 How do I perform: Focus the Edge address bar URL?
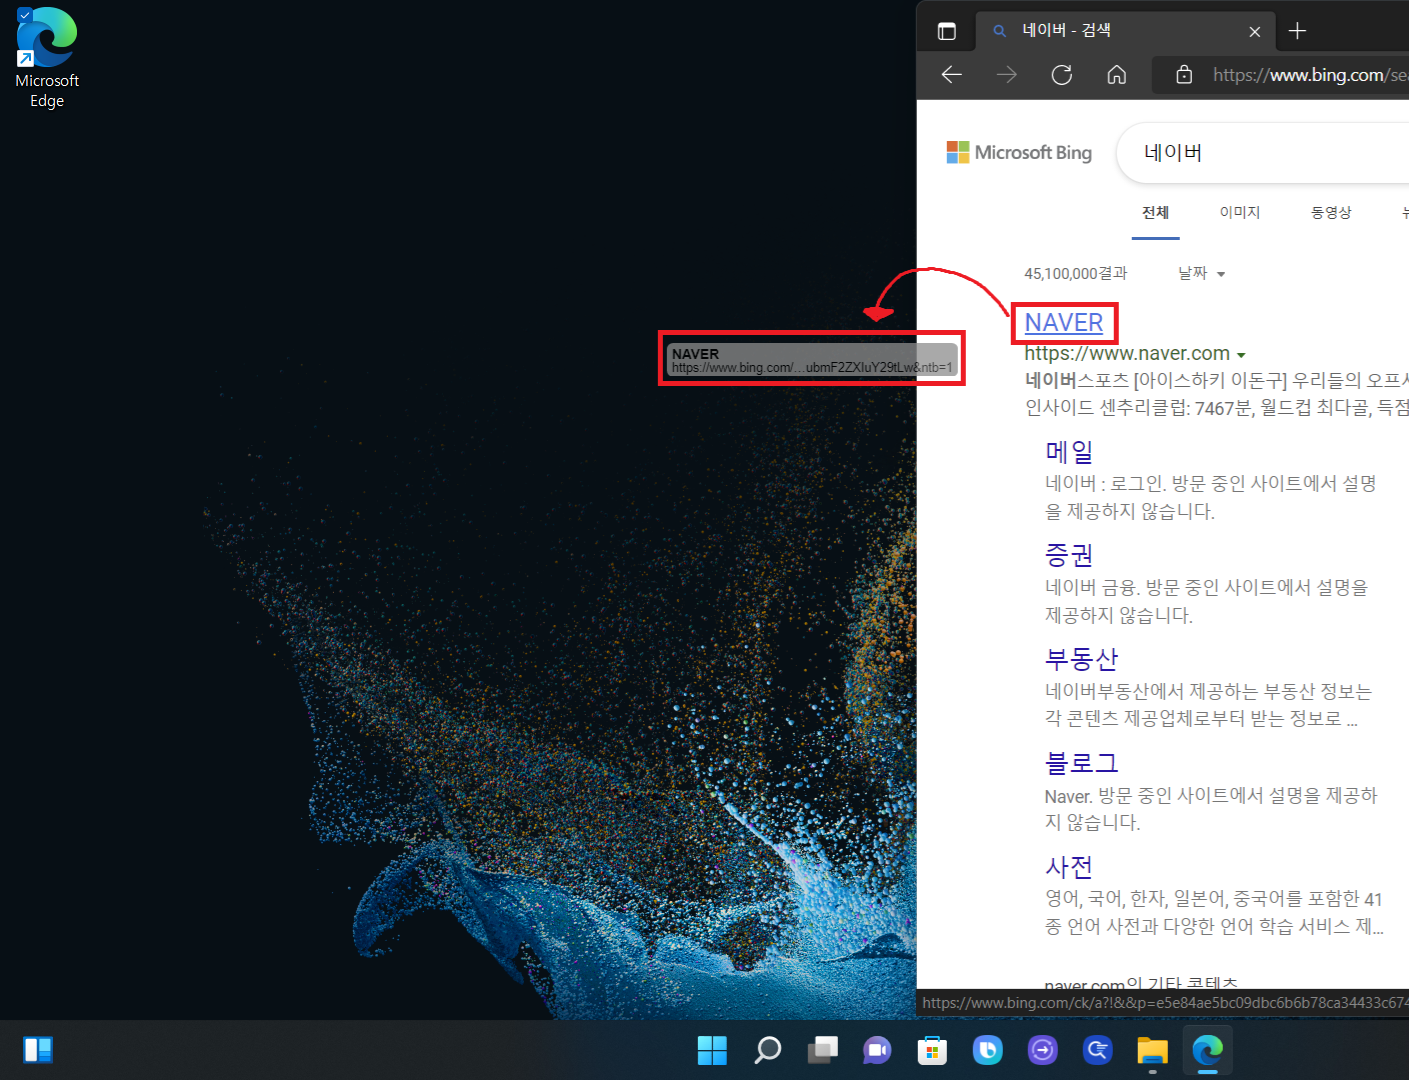coord(1309,75)
